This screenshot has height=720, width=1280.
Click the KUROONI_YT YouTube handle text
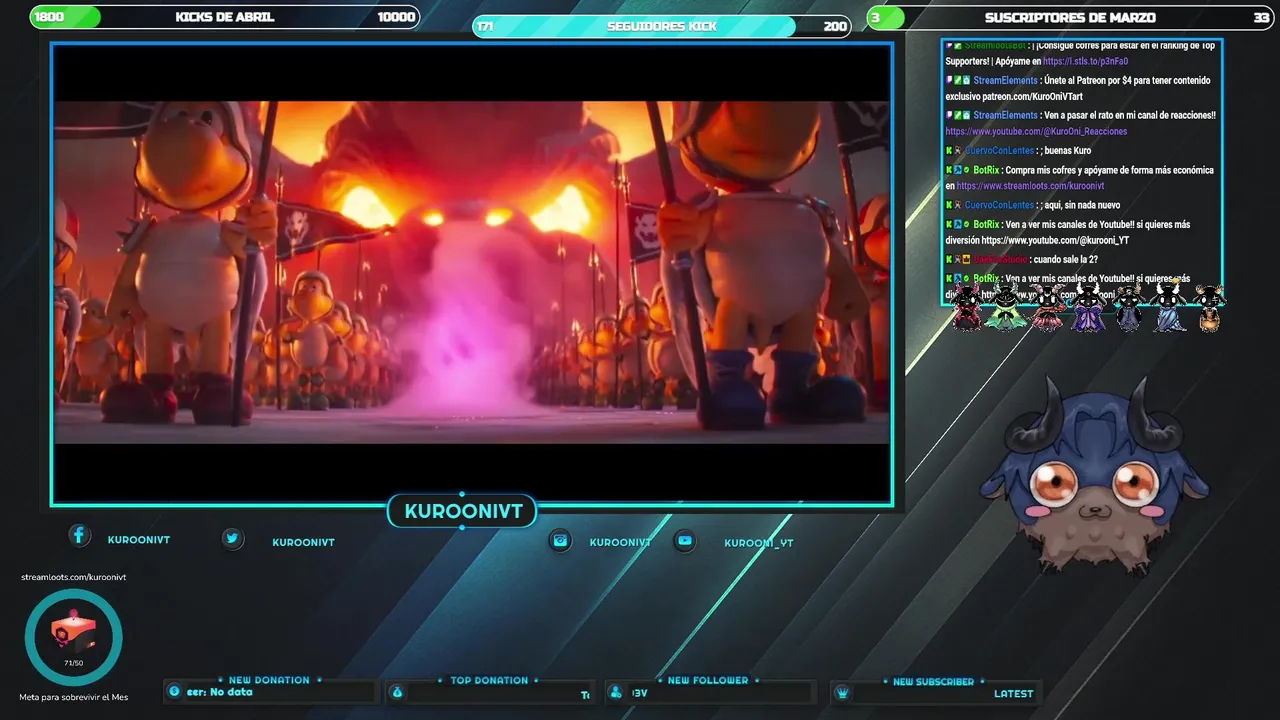pos(759,543)
